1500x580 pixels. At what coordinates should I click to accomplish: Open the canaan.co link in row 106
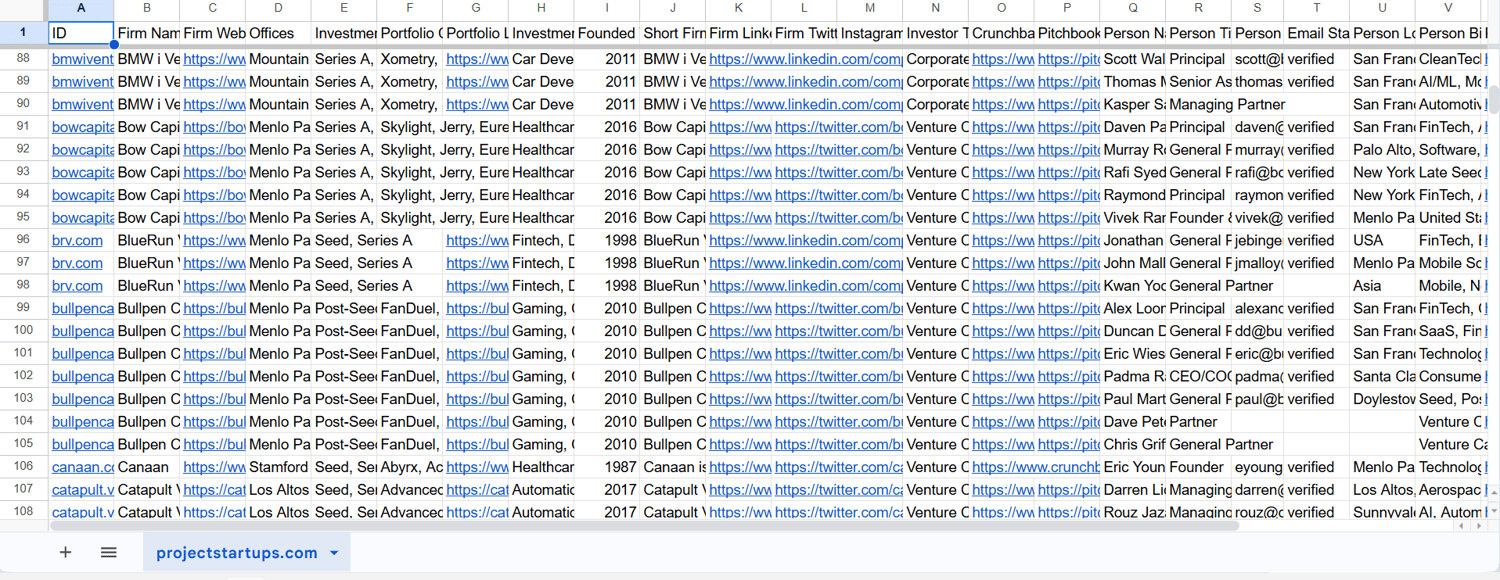83,467
